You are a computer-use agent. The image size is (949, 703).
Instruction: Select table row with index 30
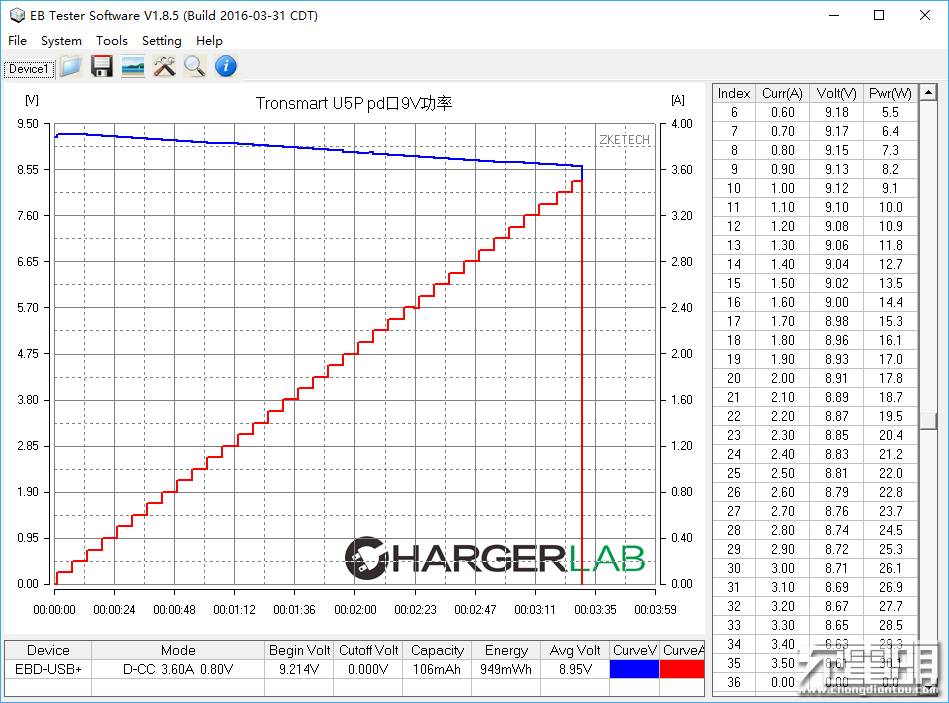[x=815, y=568]
